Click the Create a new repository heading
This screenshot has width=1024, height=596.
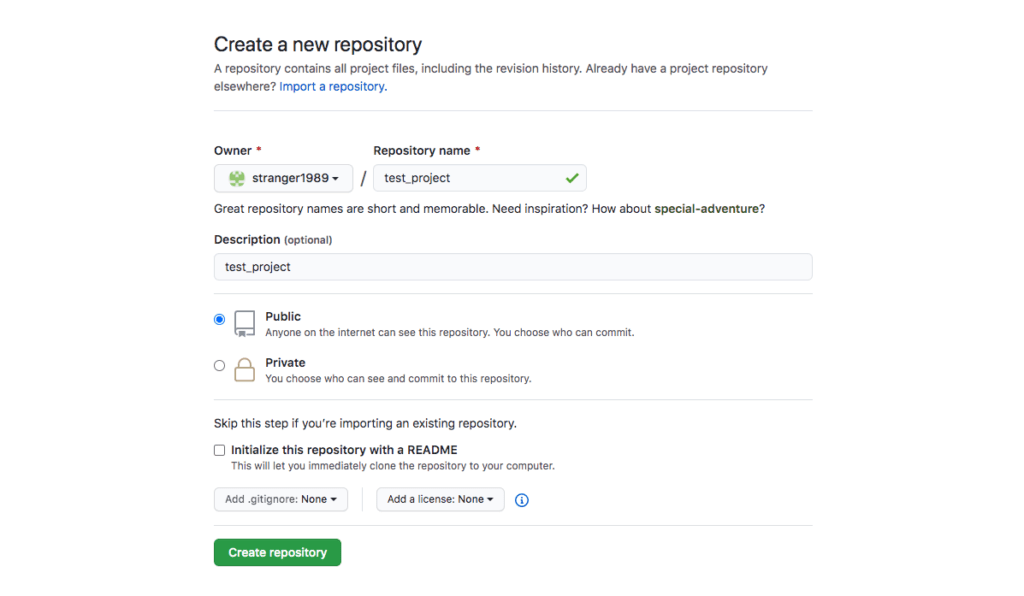[x=318, y=44]
